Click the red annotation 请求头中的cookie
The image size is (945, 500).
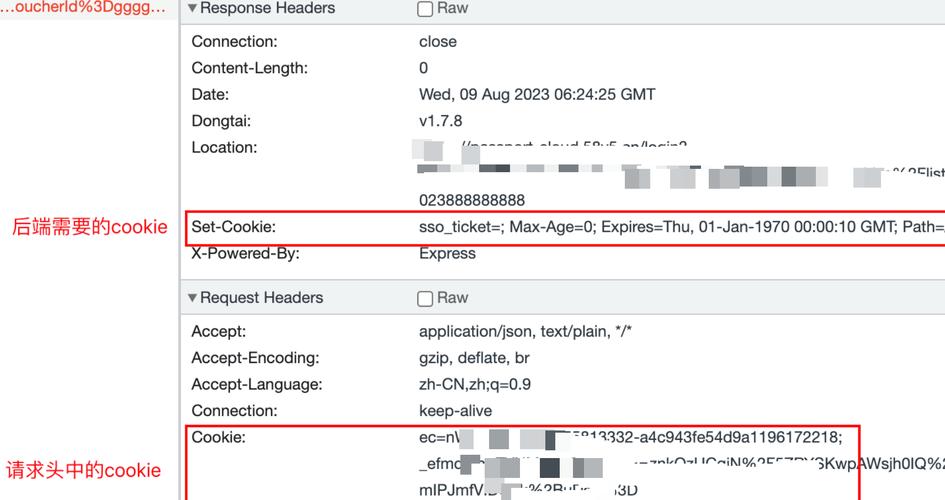83,470
